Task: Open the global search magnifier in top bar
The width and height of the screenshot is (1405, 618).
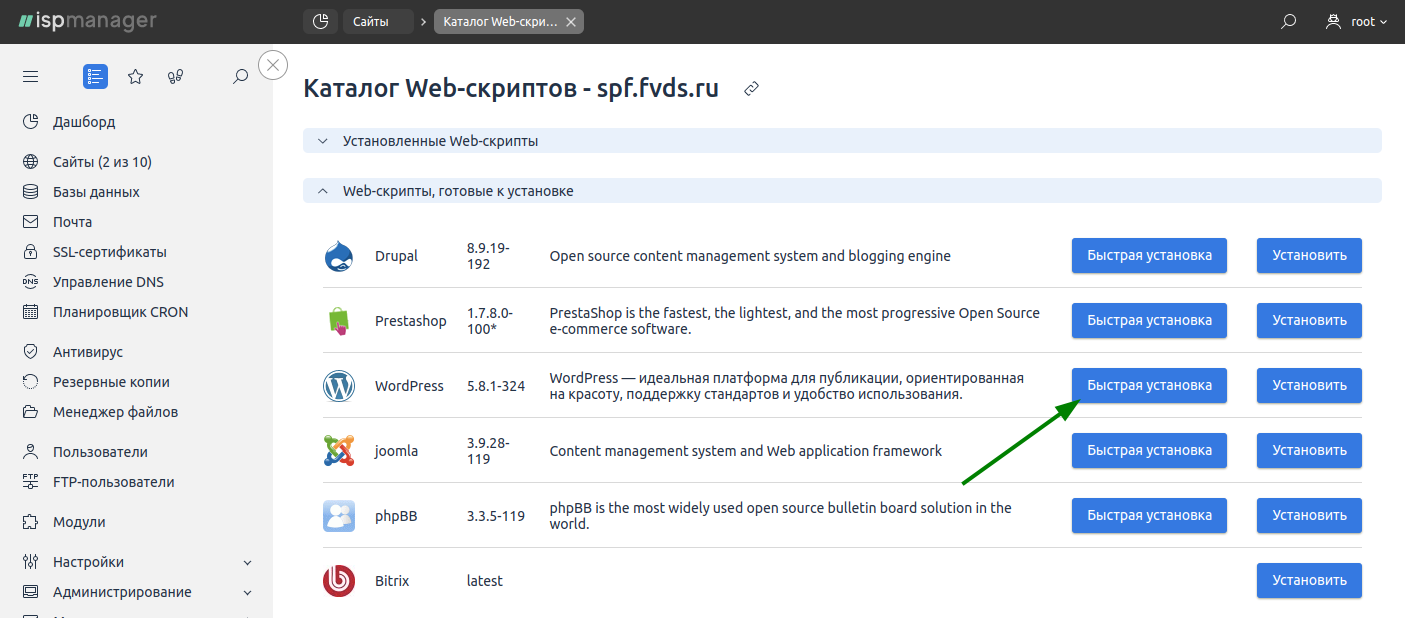Action: (x=1289, y=21)
